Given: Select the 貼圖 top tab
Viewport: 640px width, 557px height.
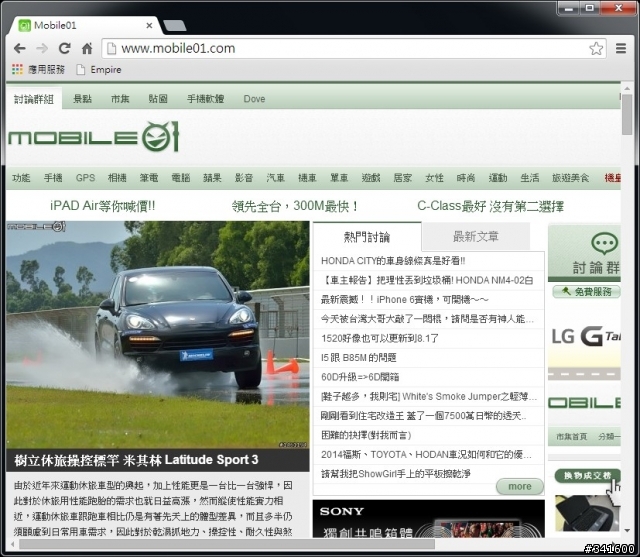Looking at the screenshot, I should click(x=158, y=99).
